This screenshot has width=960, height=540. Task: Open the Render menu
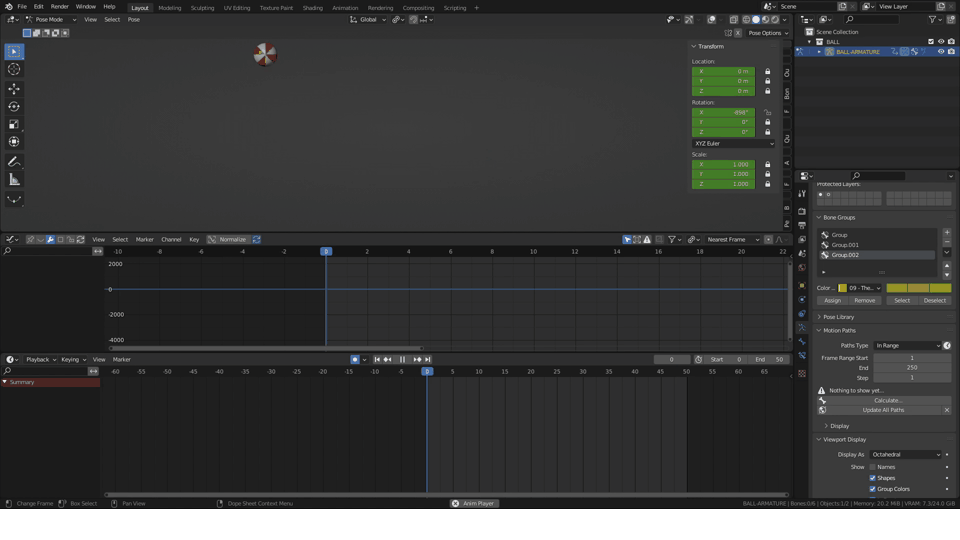[x=59, y=7]
